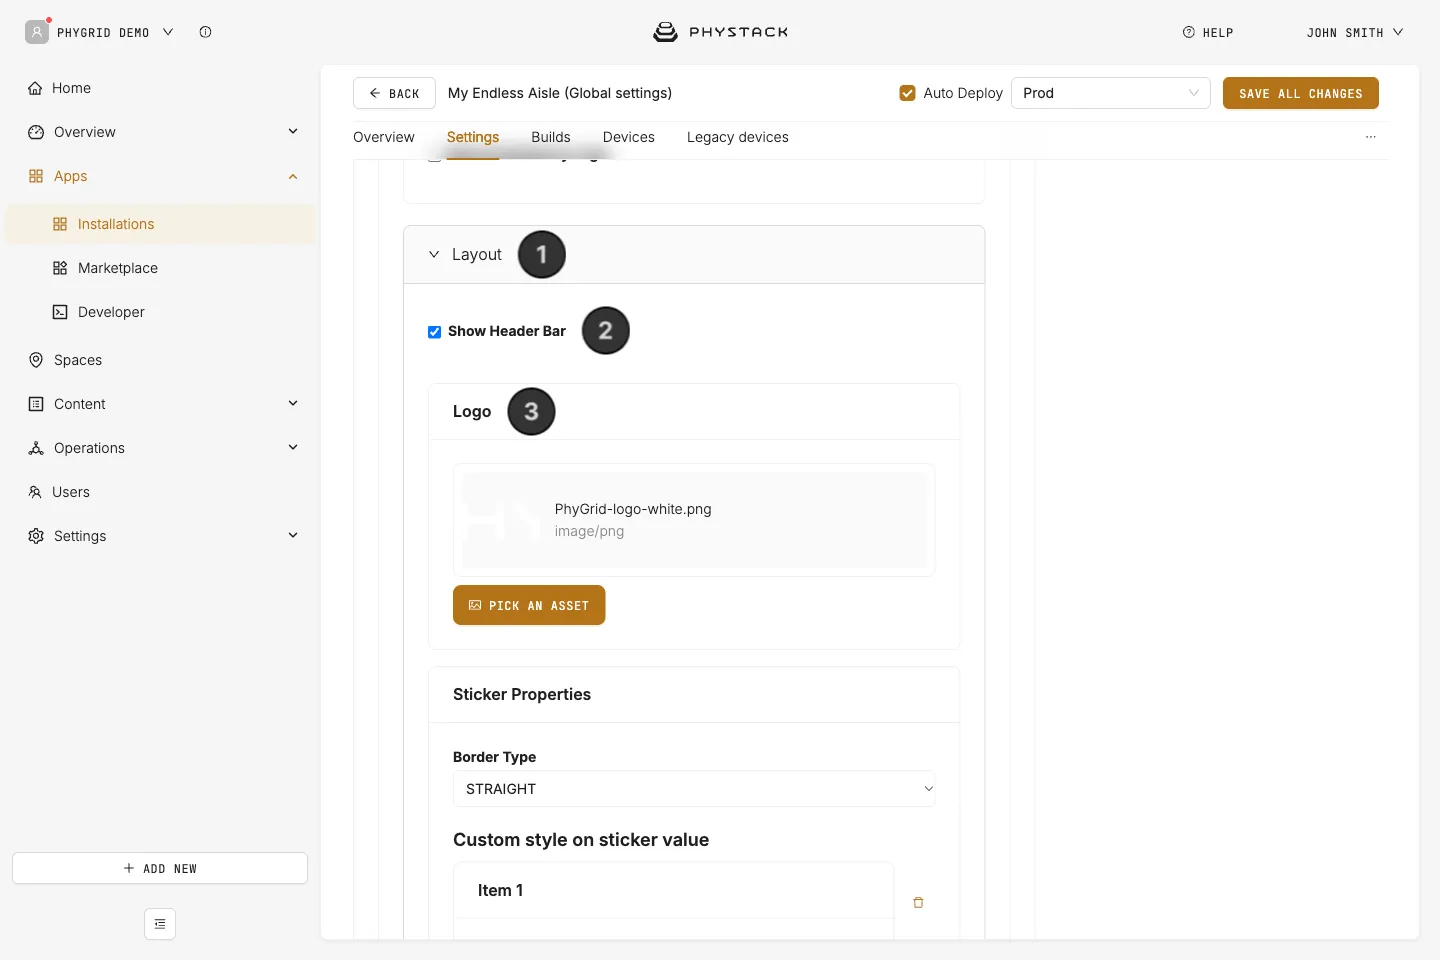This screenshot has height=960, width=1440.
Task: Open the Prod environment dropdown
Action: coord(1111,93)
